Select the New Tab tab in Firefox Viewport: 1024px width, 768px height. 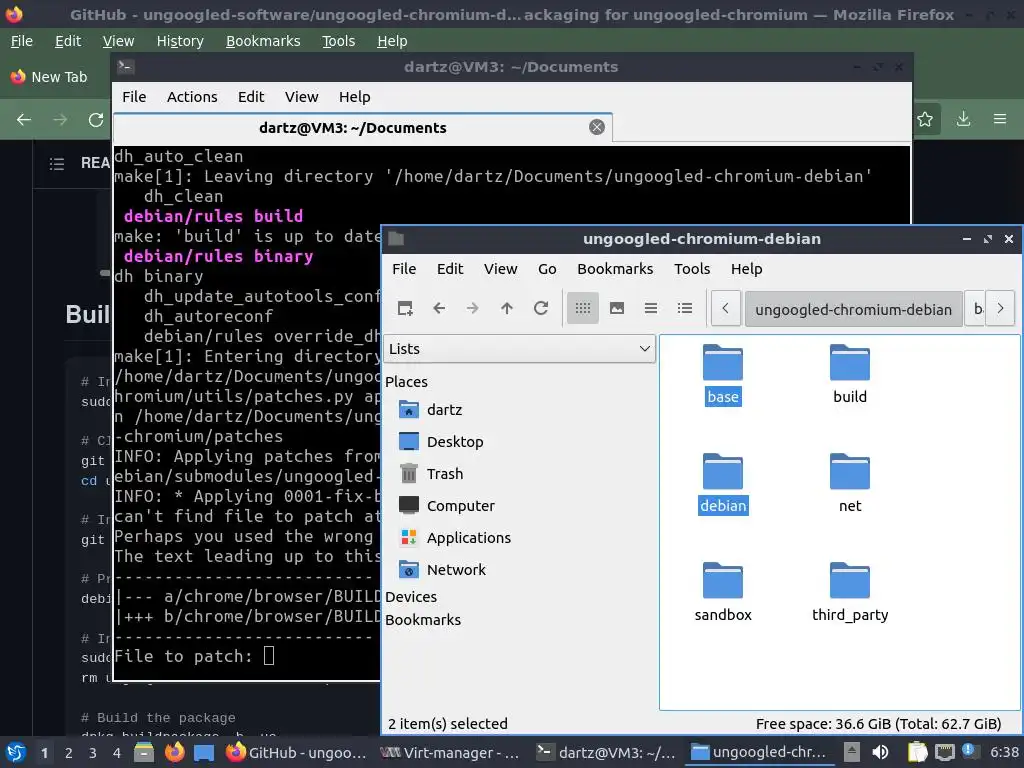[50, 77]
